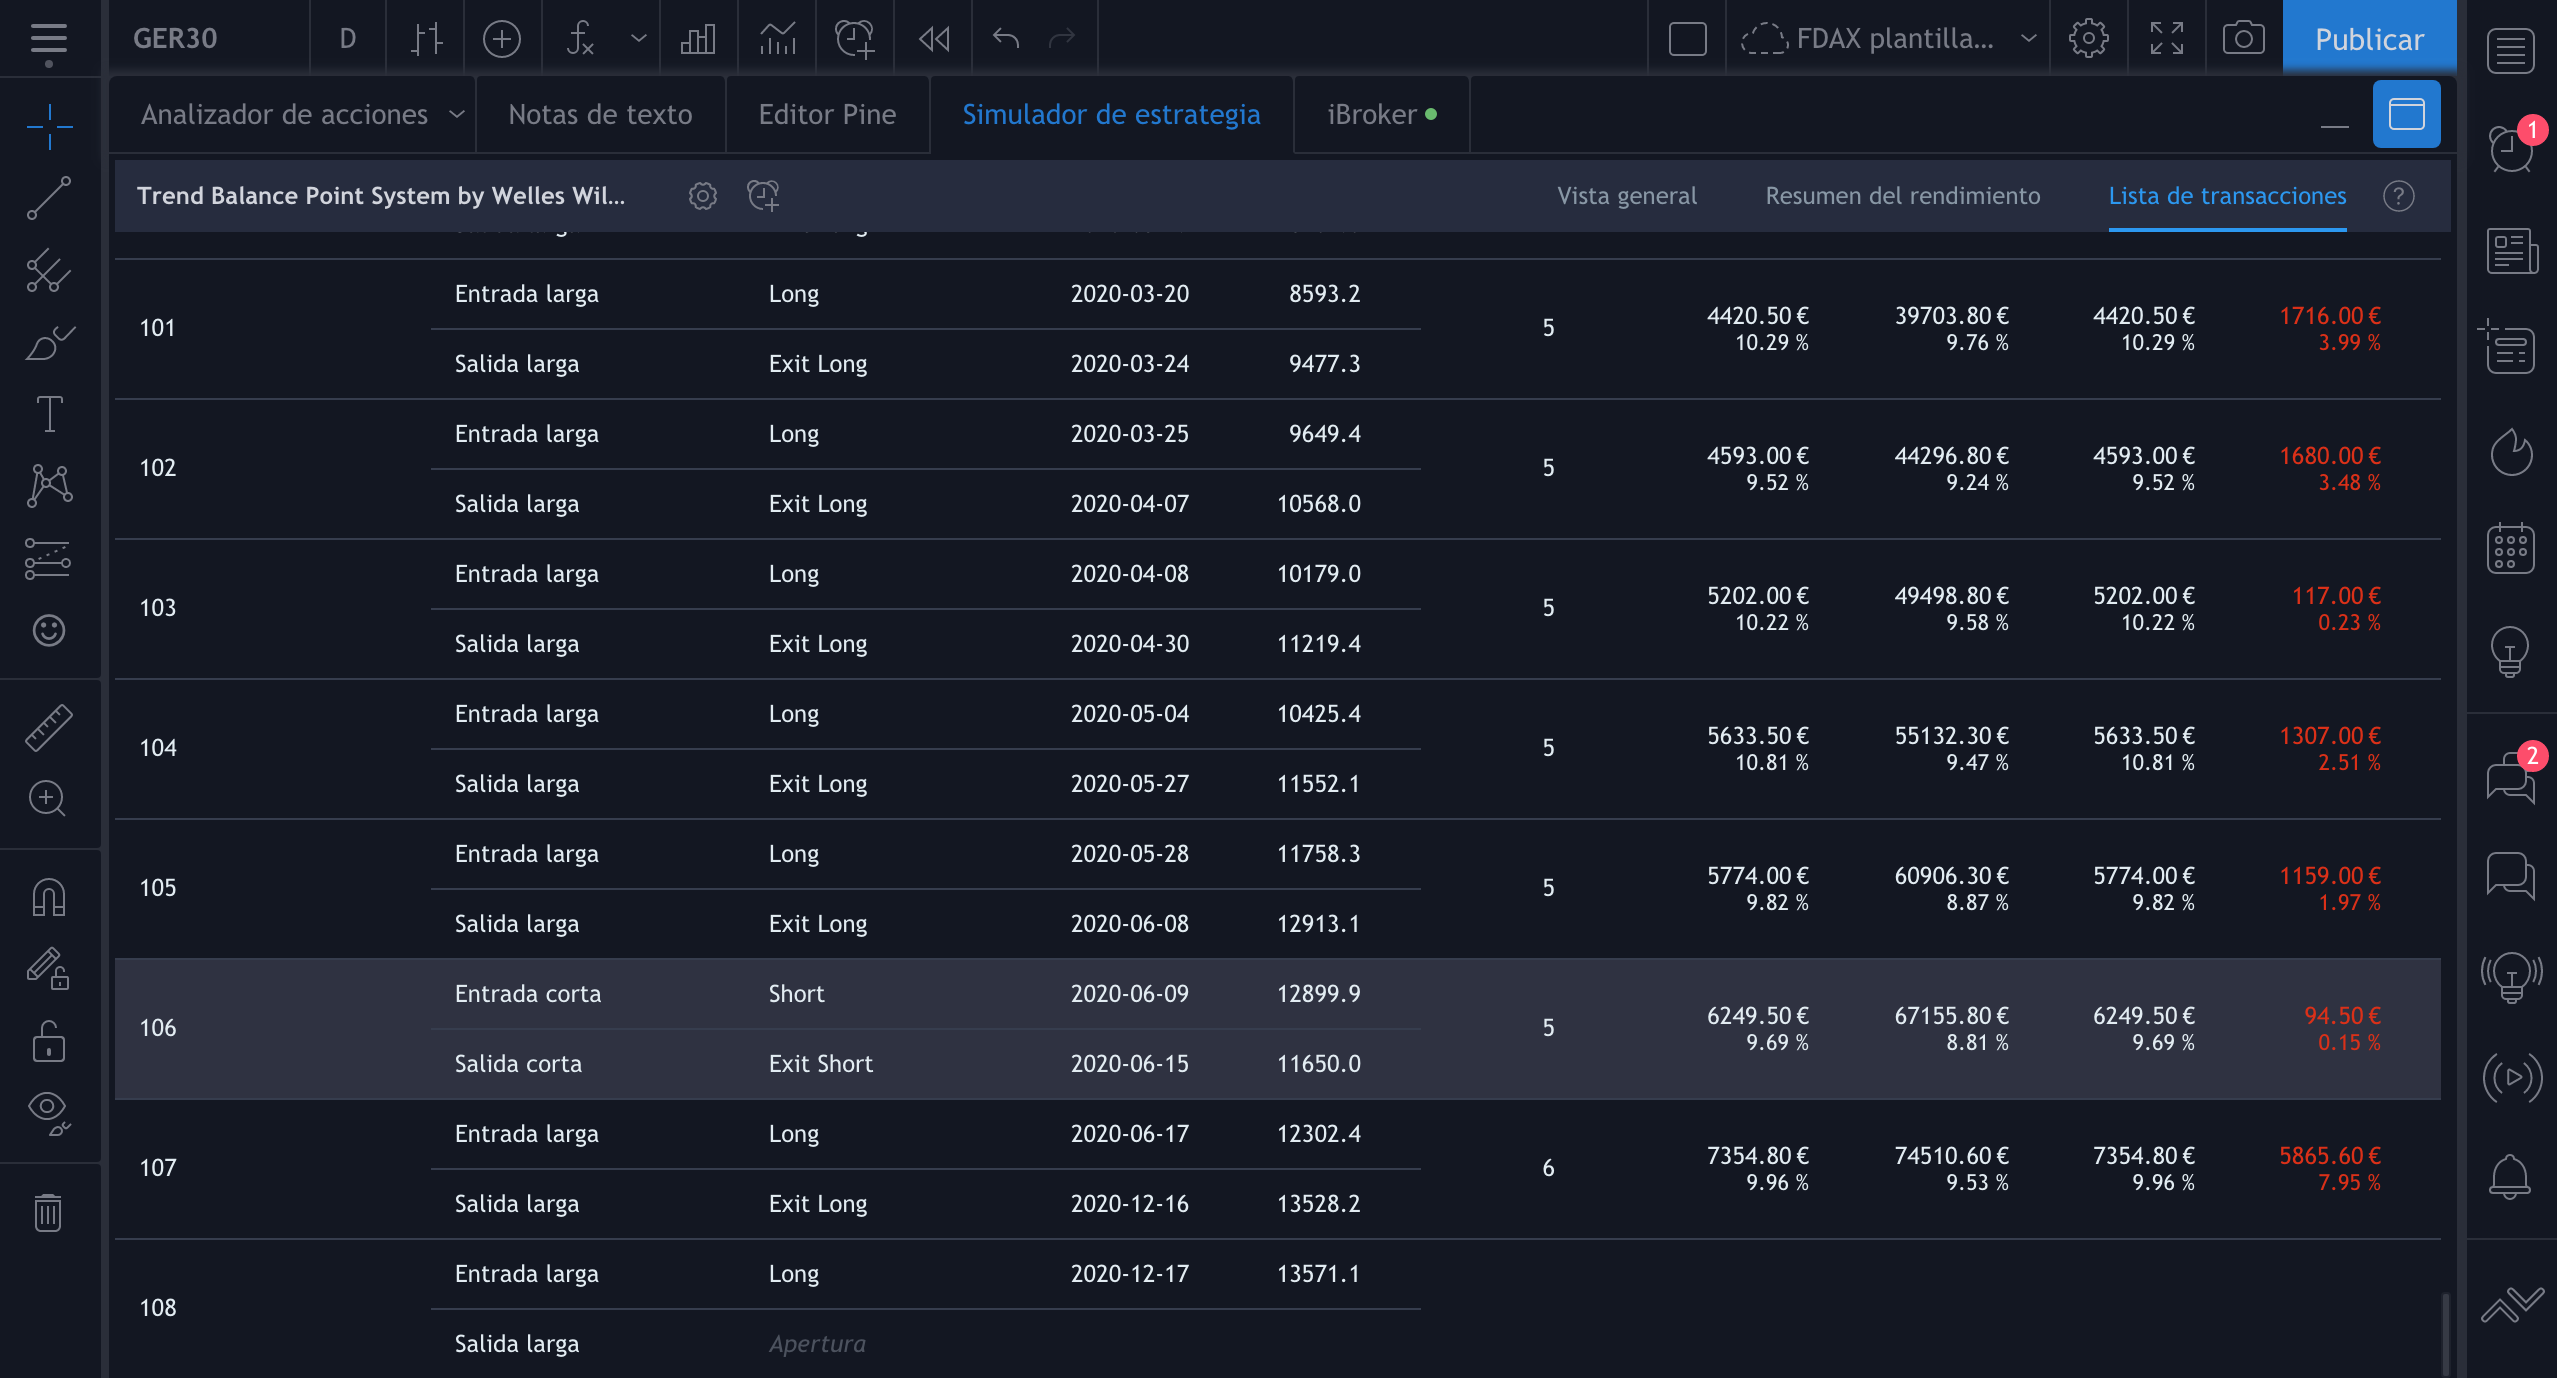2557x1378 pixels.
Task: Remove drawings with trash icon
Action: pyautogui.click(x=48, y=1213)
